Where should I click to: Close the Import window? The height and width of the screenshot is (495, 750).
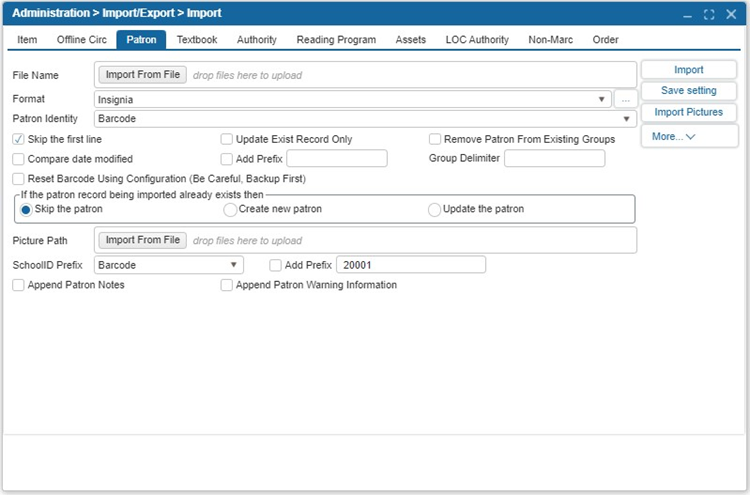(730, 14)
